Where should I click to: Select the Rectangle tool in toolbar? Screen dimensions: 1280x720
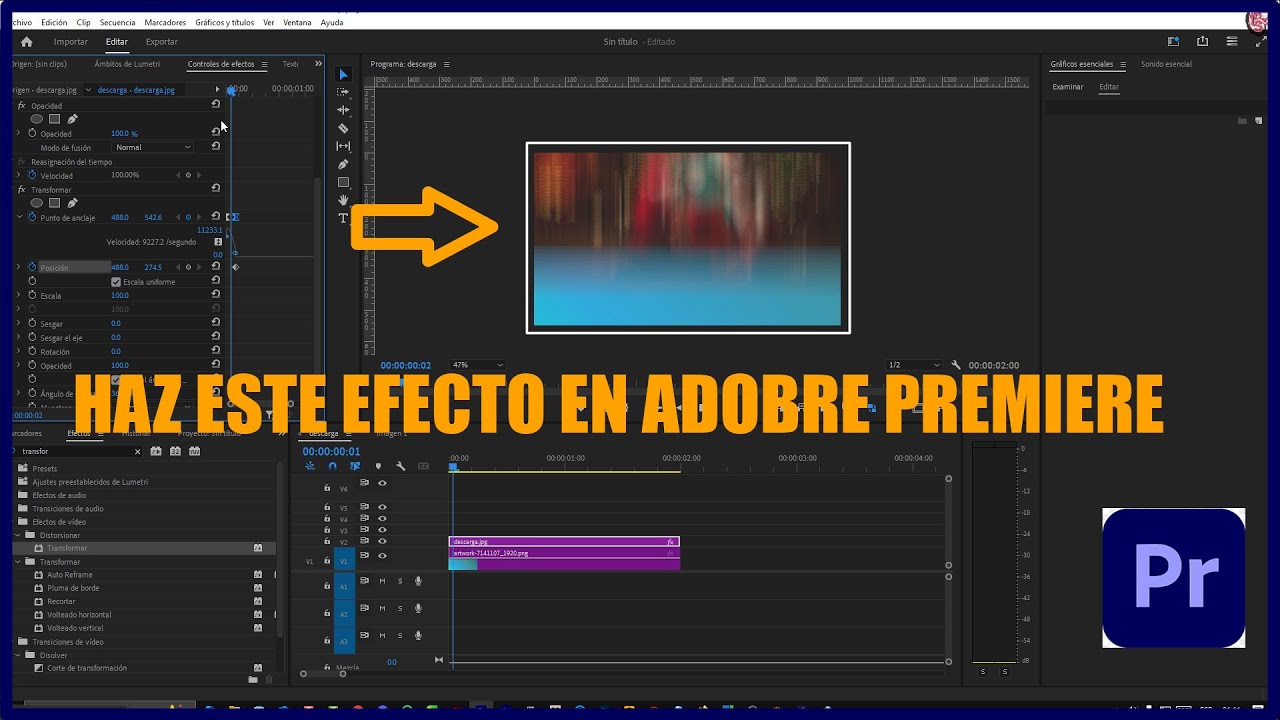coord(344,182)
